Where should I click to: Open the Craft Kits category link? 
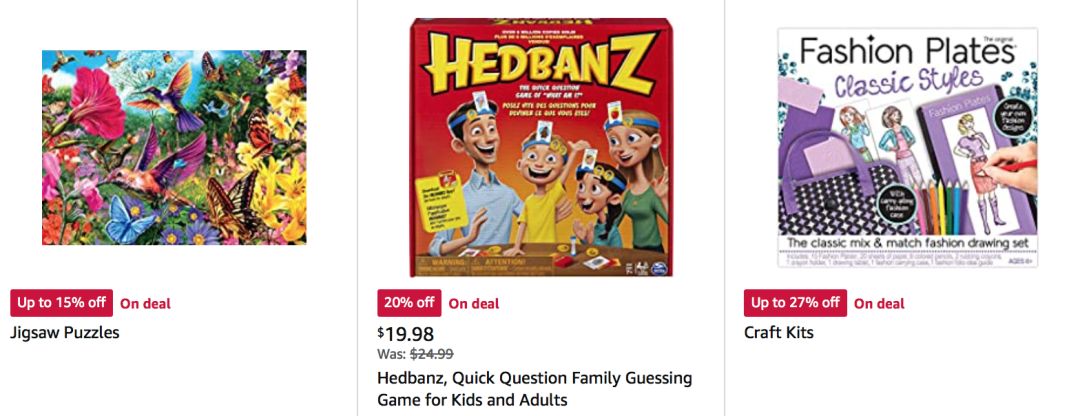(x=779, y=333)
